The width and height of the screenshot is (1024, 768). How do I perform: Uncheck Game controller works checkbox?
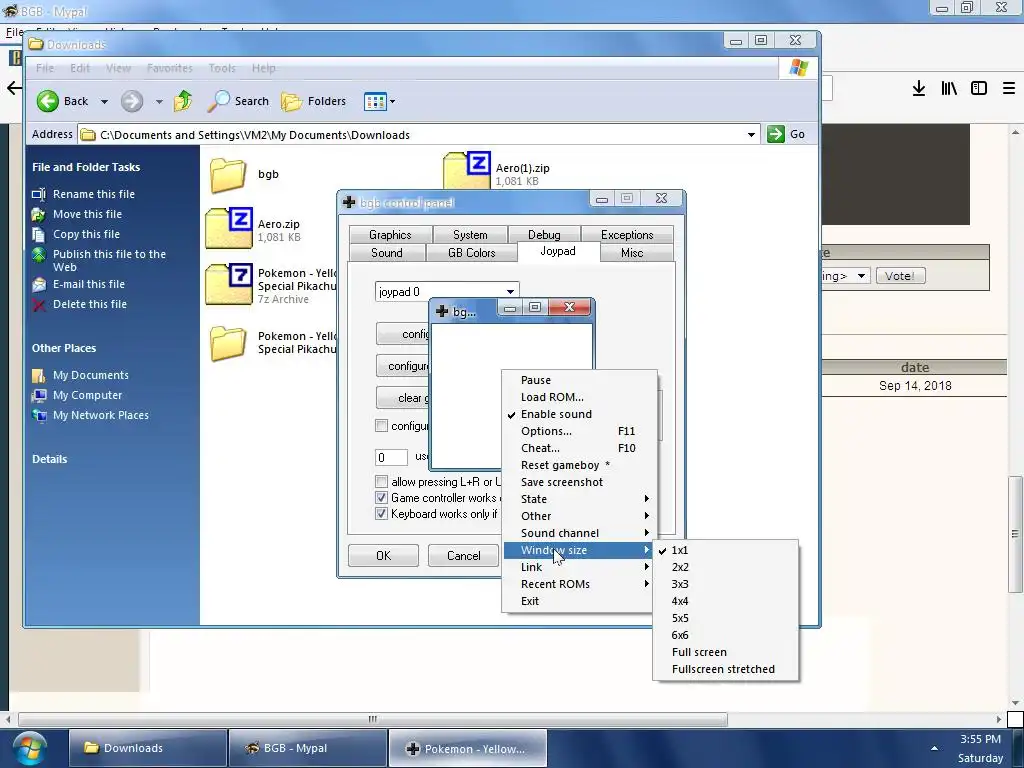(381, 498)
